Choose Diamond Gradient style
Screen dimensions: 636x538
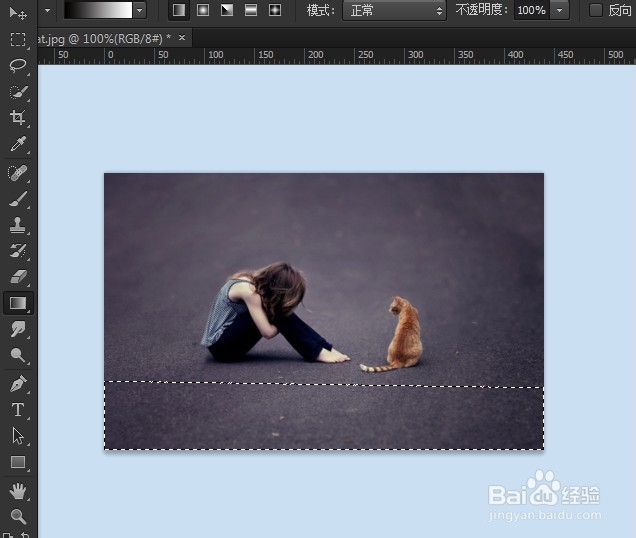tap(275, 10)
